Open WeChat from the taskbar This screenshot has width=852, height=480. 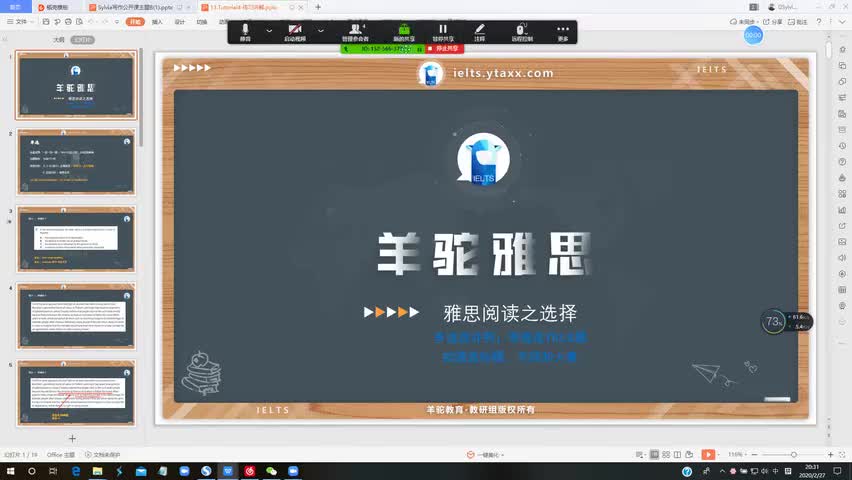click(271, 471)
